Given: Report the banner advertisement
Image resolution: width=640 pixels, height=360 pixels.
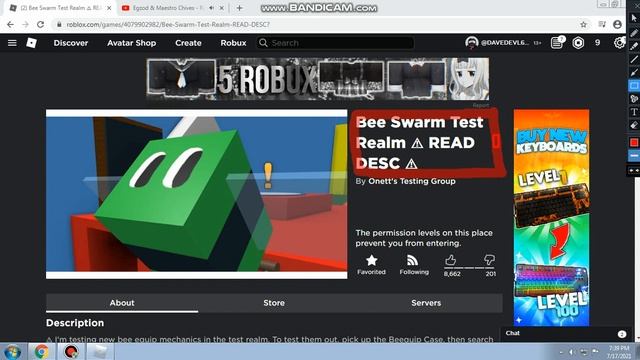Looking at the screenshot, I should tap(481, 105).
